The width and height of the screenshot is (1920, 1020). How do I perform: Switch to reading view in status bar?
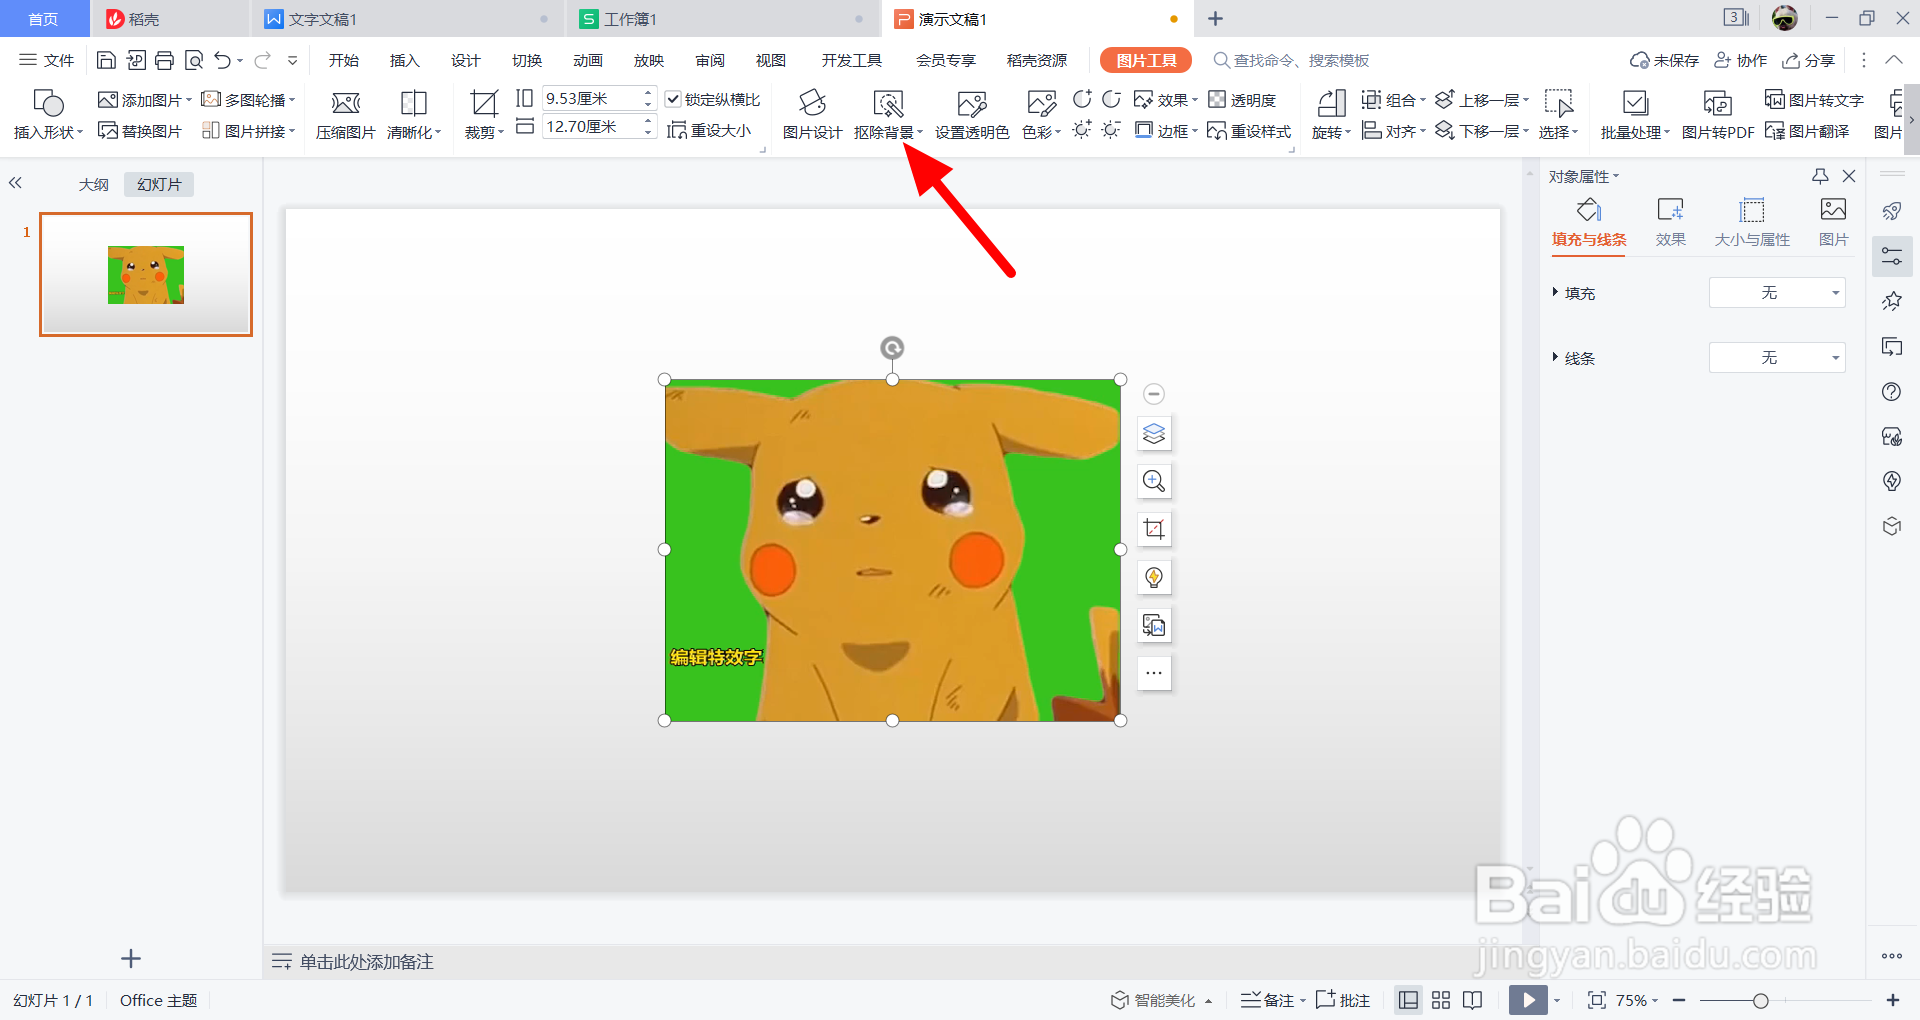click(x=1472, y=1000)
